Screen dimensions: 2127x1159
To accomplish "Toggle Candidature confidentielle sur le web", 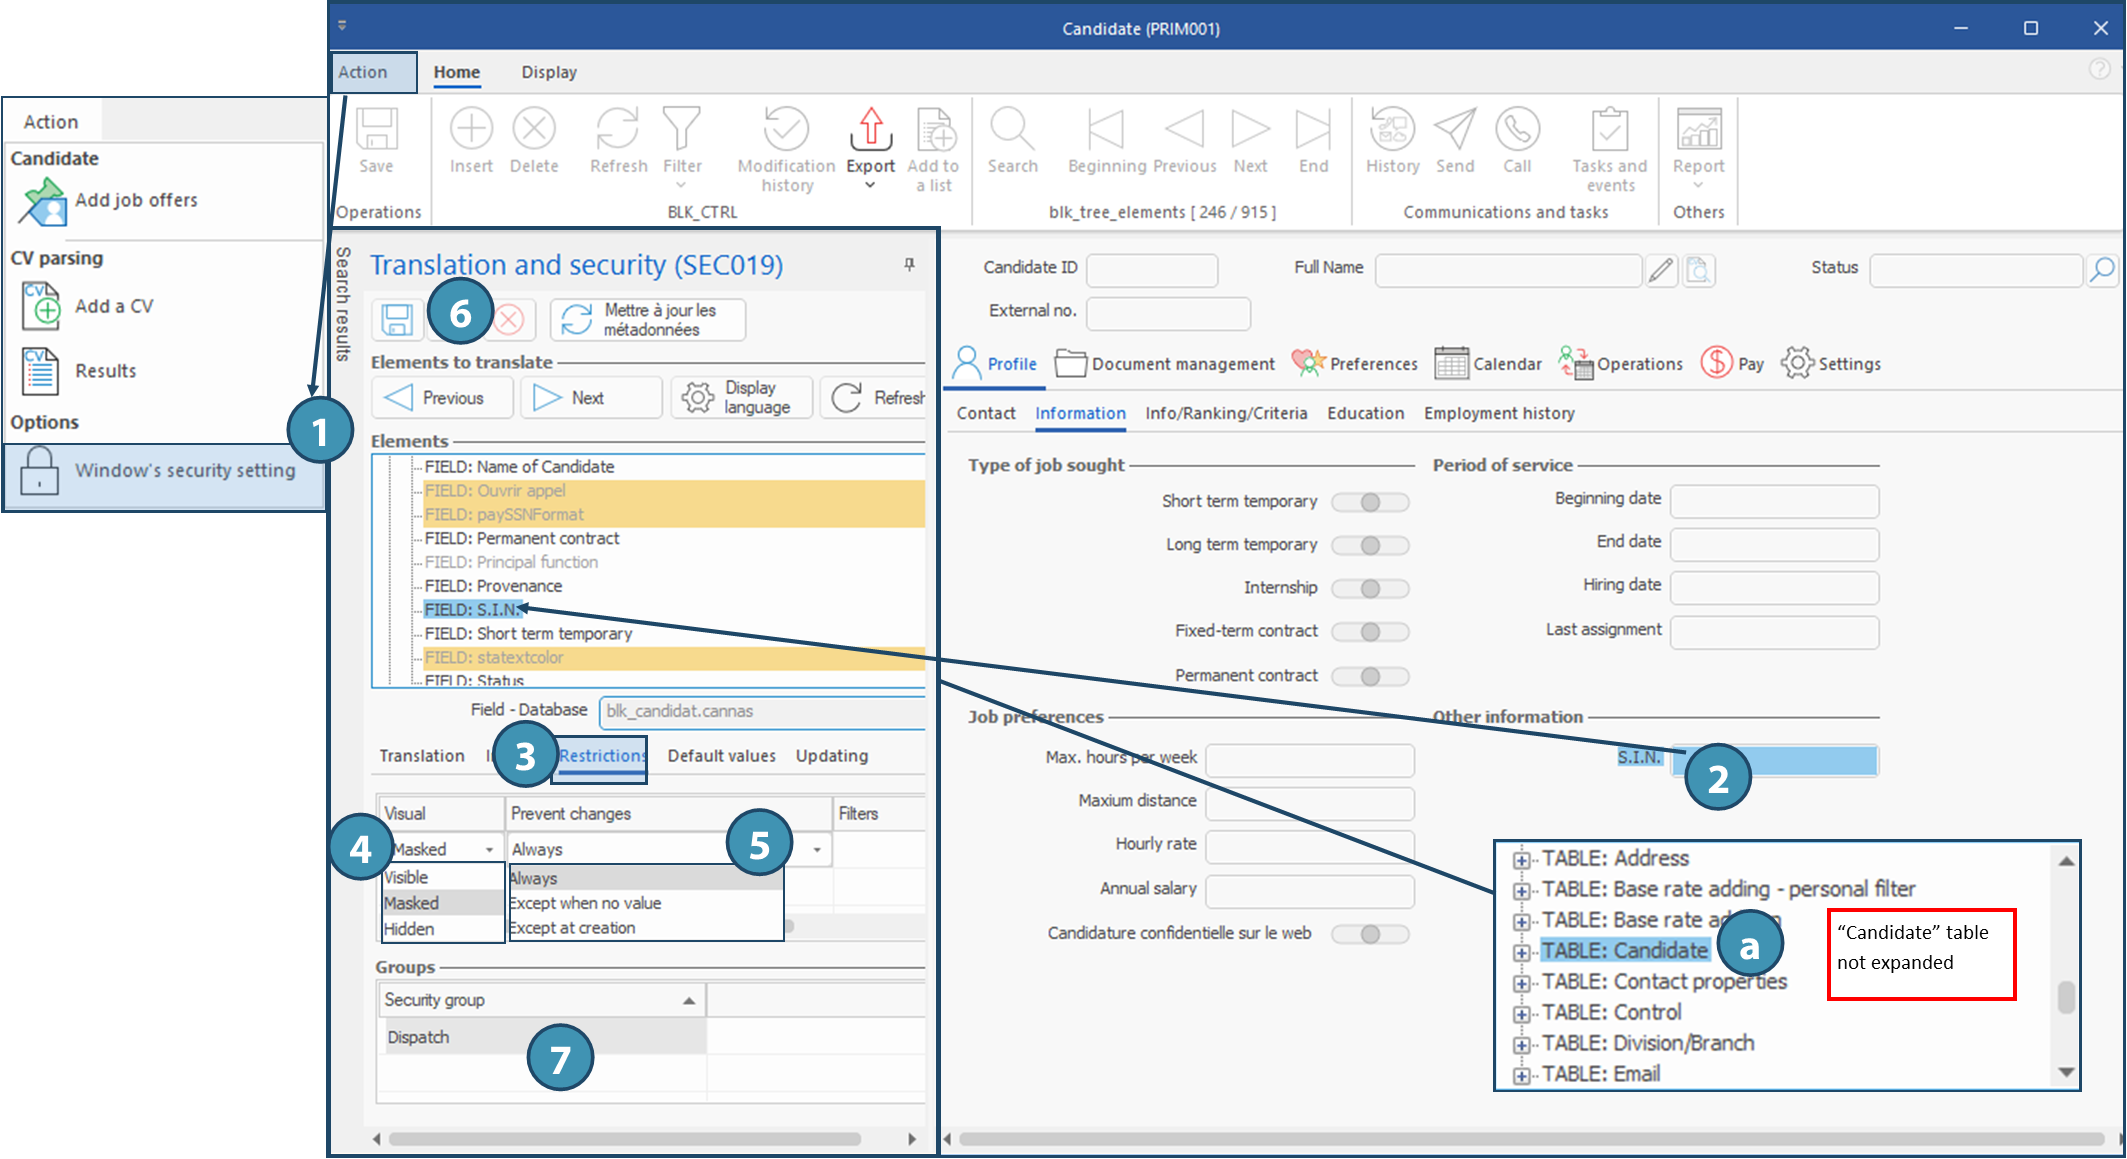I will click(1370, 934).
